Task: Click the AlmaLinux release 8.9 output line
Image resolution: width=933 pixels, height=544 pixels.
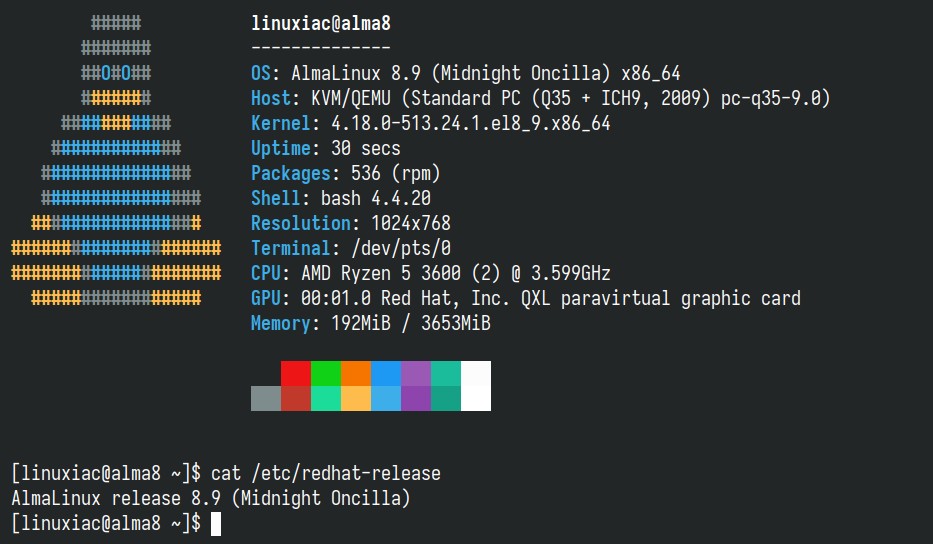Action: pyautogui.click(x=211, y=498)
